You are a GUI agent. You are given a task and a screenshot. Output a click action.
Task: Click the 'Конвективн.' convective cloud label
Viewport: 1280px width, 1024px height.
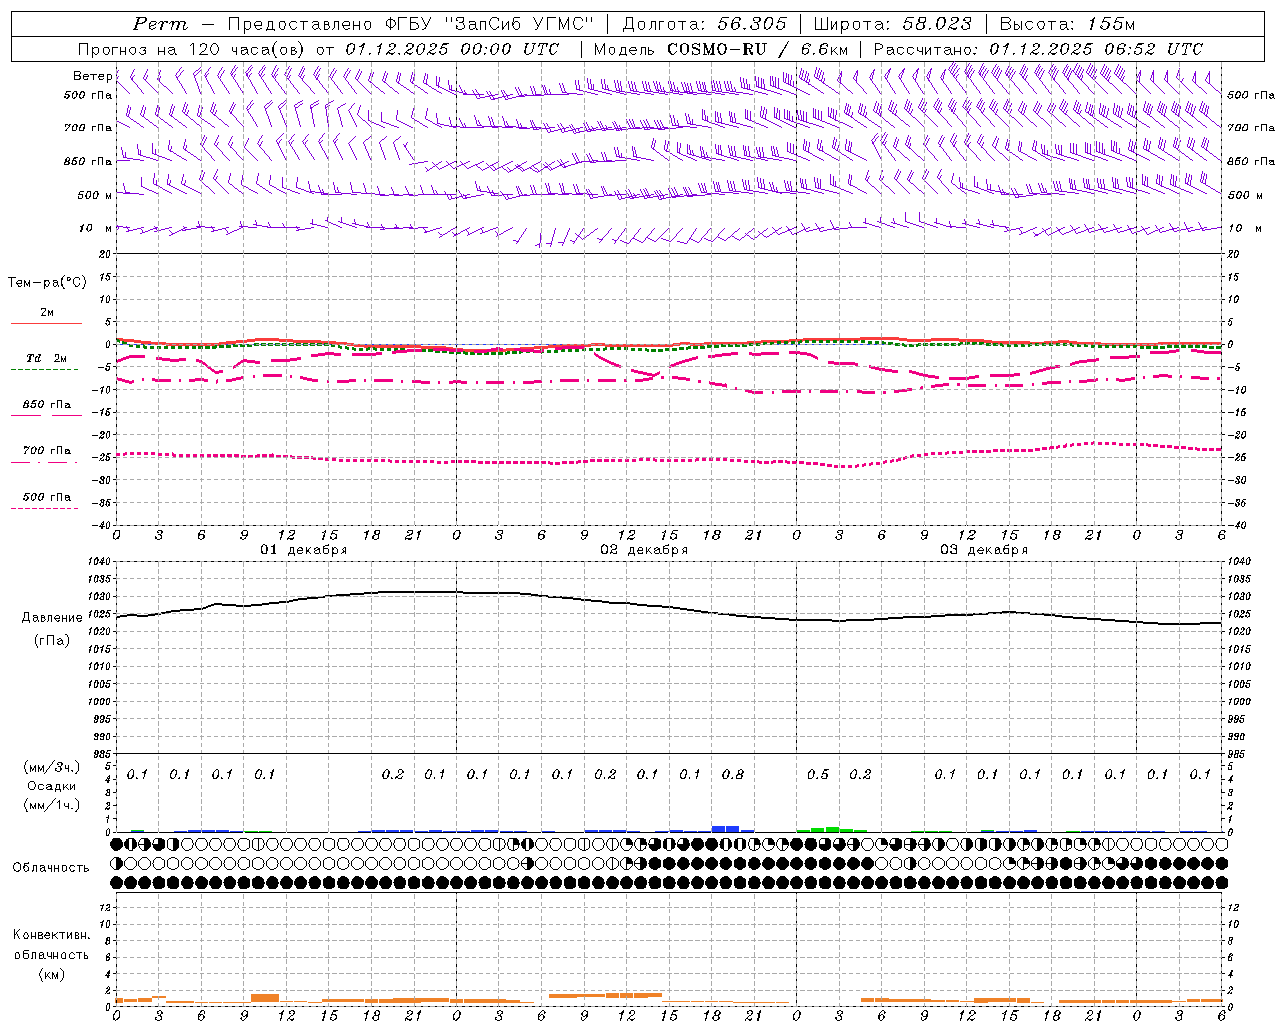[x=51, y=935]
